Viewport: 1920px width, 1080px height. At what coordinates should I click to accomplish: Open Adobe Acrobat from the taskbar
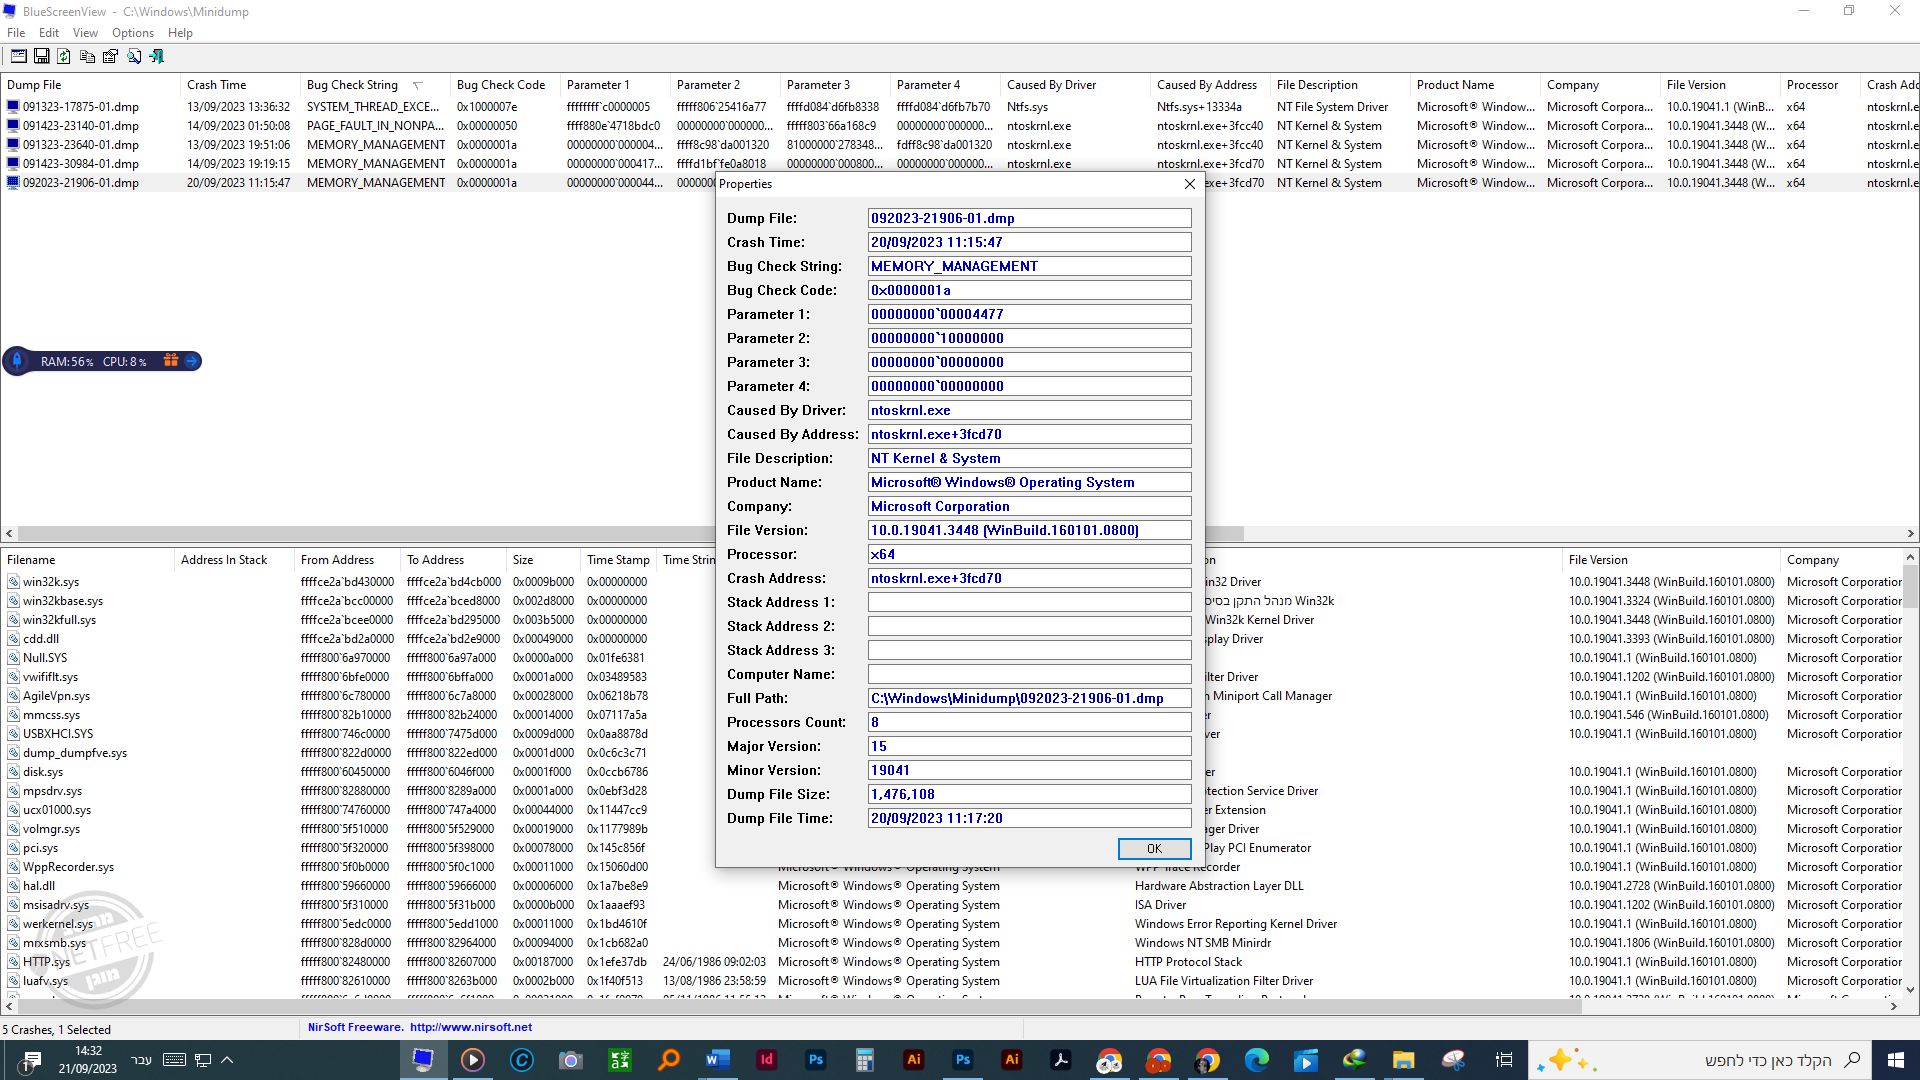(1060, 1060)
